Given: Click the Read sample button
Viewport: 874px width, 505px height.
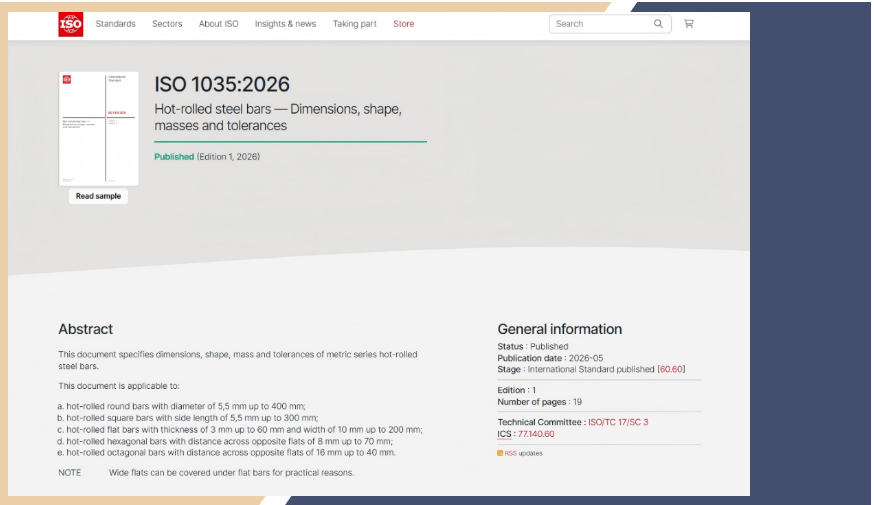Looking at the screenshot, I should coord(98,196).
